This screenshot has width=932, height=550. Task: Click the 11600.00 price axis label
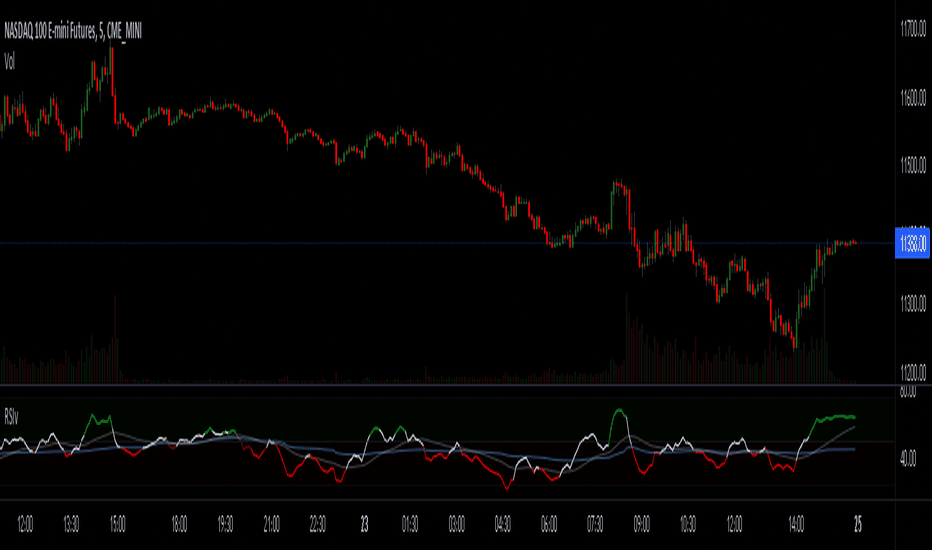[913, 98]
